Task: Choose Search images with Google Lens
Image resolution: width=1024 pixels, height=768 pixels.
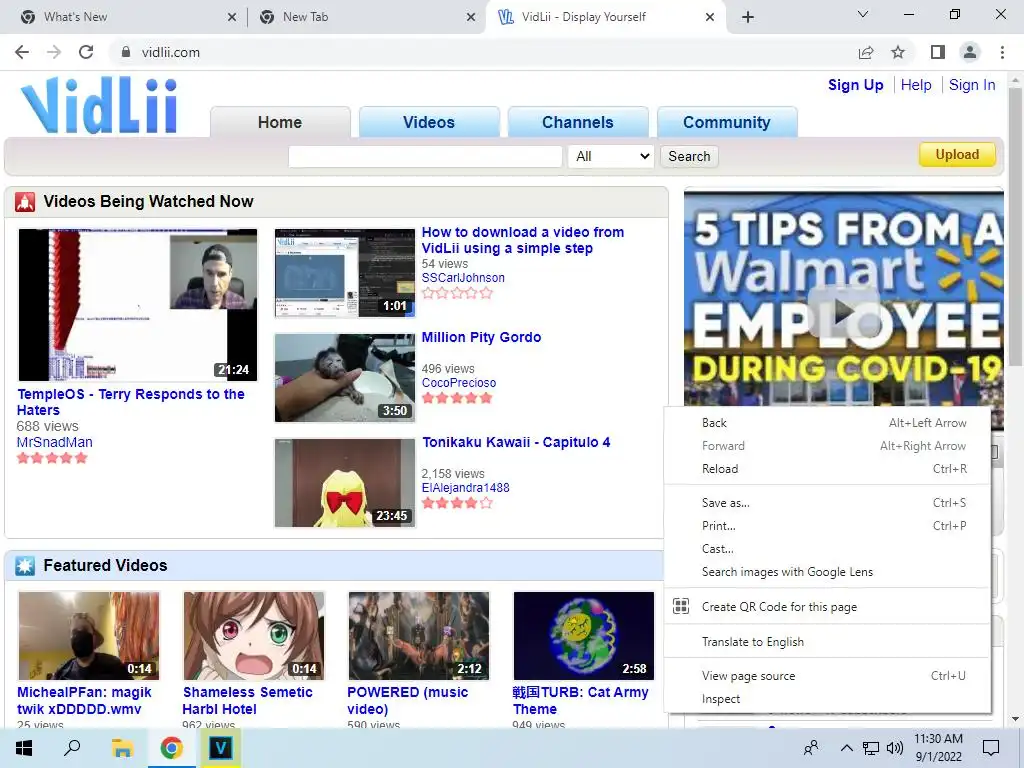Action: click(x=827, y=572)
